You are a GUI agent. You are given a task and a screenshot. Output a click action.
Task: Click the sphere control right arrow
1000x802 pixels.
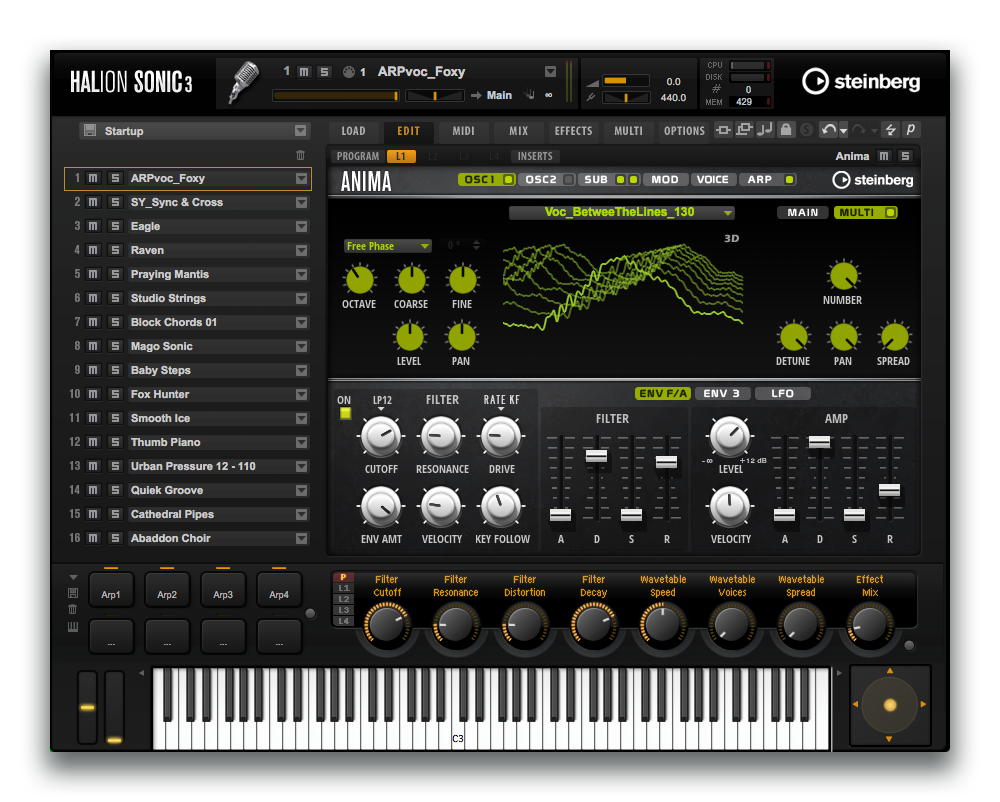click(x=923, y=704)
